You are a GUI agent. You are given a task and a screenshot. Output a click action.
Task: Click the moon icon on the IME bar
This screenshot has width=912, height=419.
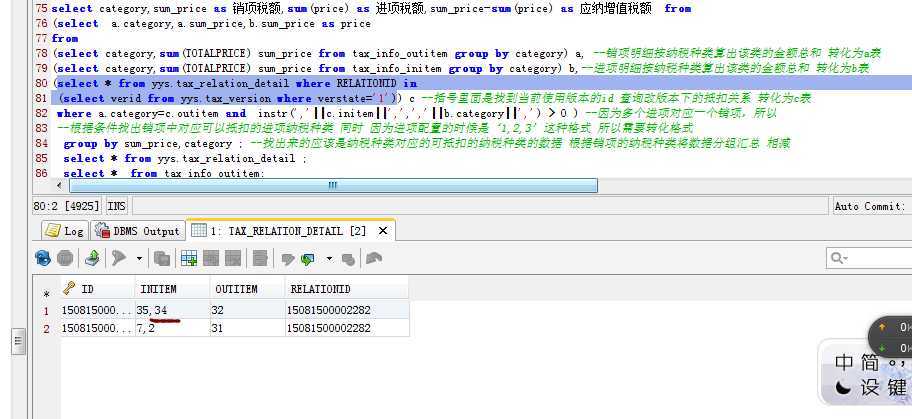pos(843,388)
